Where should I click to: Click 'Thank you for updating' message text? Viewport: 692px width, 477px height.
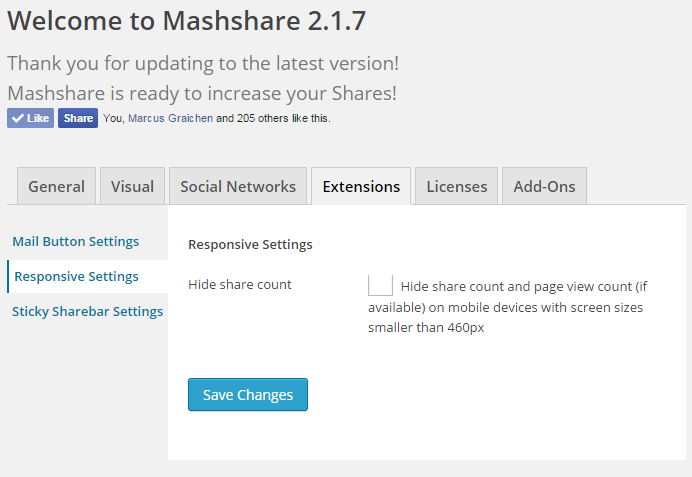203,64
